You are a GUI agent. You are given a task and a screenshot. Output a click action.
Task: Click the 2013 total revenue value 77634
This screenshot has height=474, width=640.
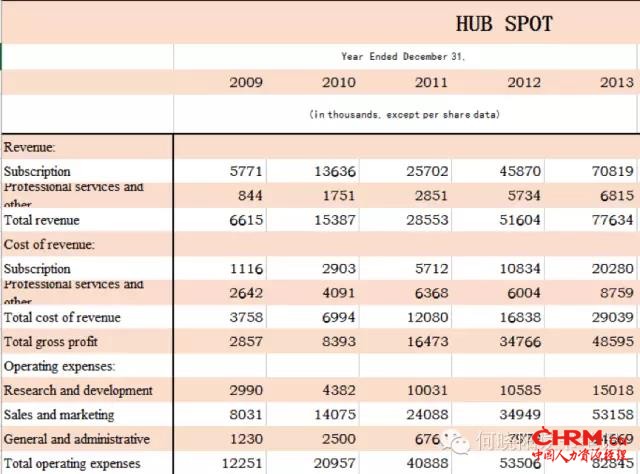pyautogui.click(x=612, y=220)
